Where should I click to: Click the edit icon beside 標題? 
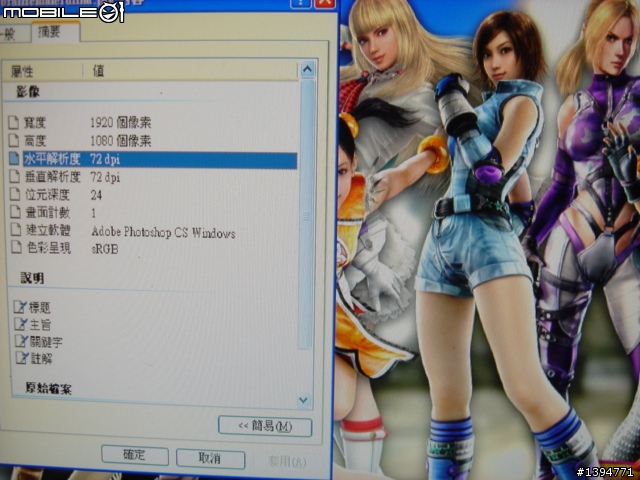[20, 307]
